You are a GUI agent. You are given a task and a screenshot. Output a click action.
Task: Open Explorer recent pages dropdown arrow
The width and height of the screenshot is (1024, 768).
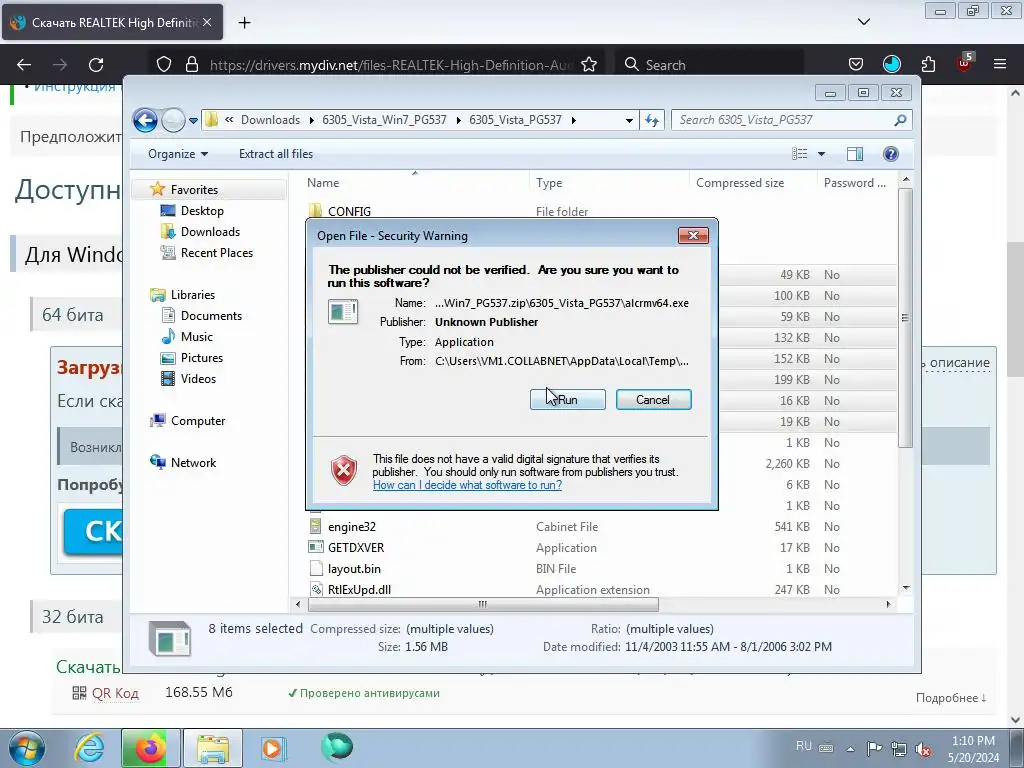point(193,120)
